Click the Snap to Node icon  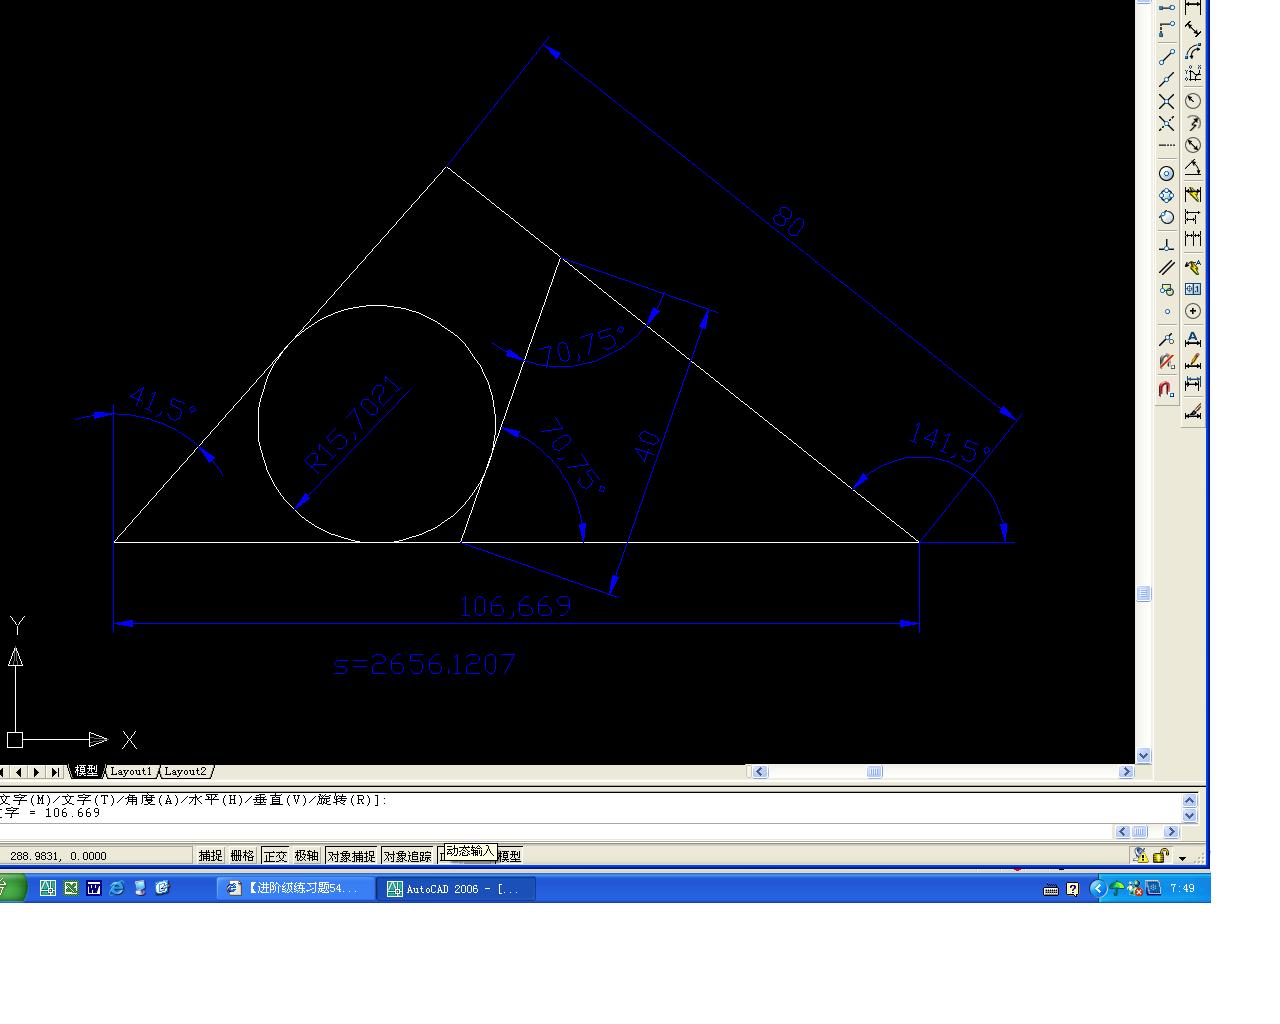[x=1167, y=311]
